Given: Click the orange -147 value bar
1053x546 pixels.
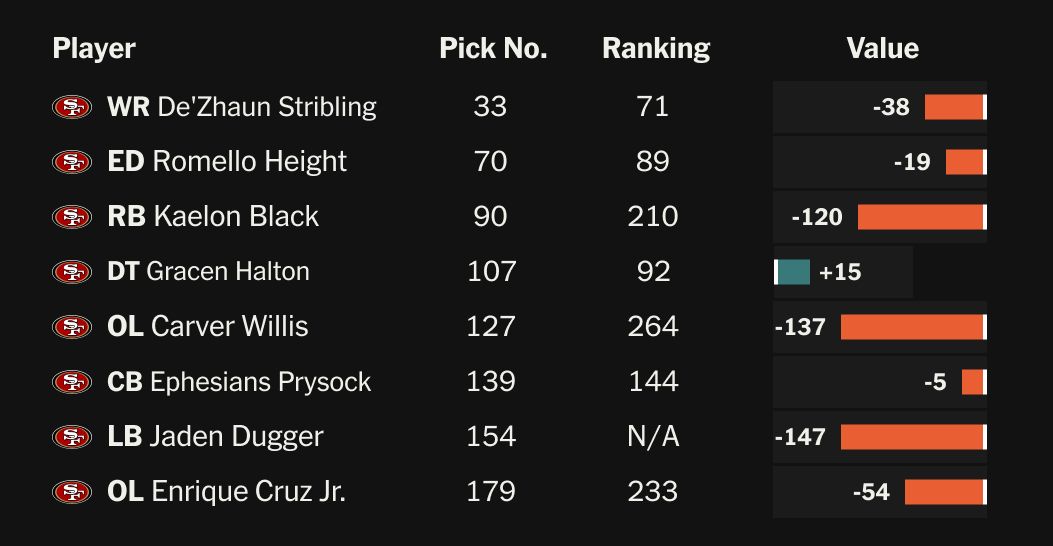Looking at the screenshot, I should (912, 437).
